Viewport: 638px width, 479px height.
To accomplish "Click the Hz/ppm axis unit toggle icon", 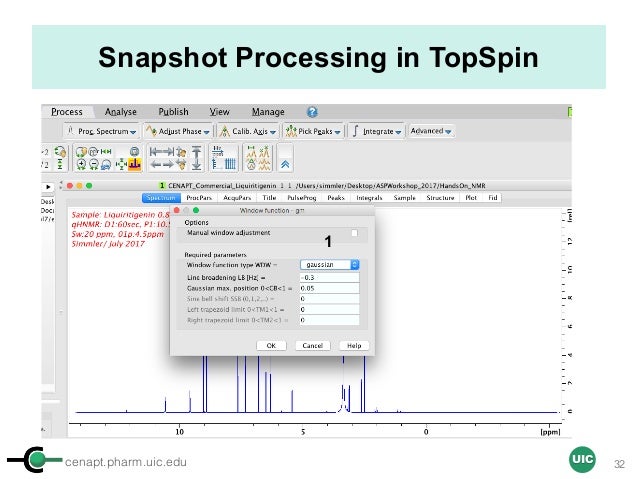I will 218,151.
